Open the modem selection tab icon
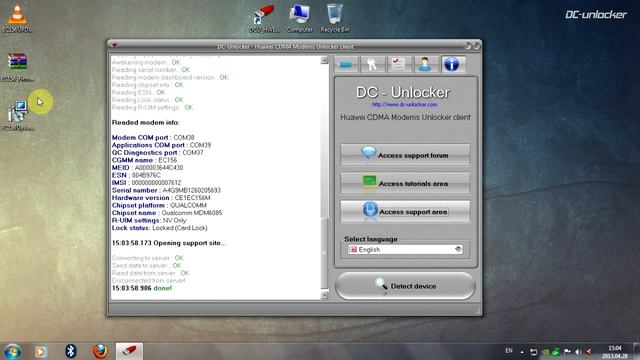 click(346, 64)
